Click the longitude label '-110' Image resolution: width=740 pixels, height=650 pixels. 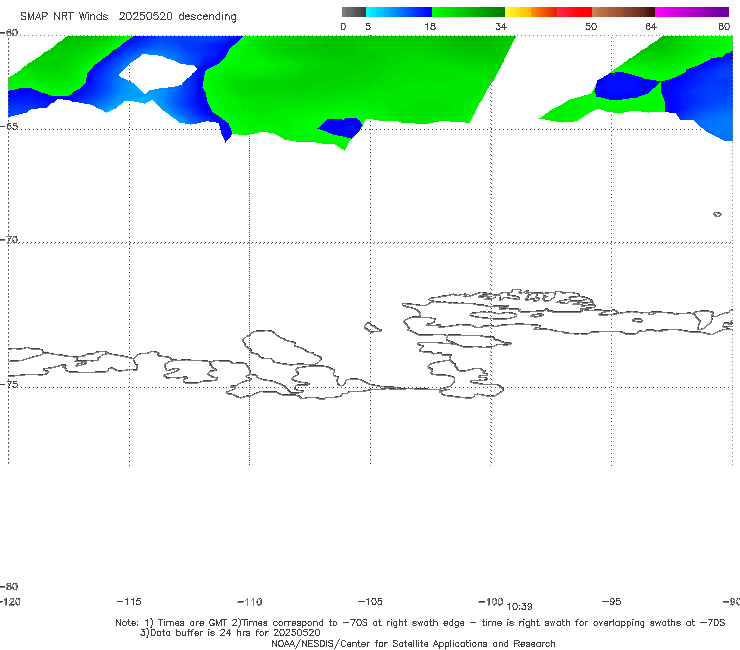(x=250, y=602)
